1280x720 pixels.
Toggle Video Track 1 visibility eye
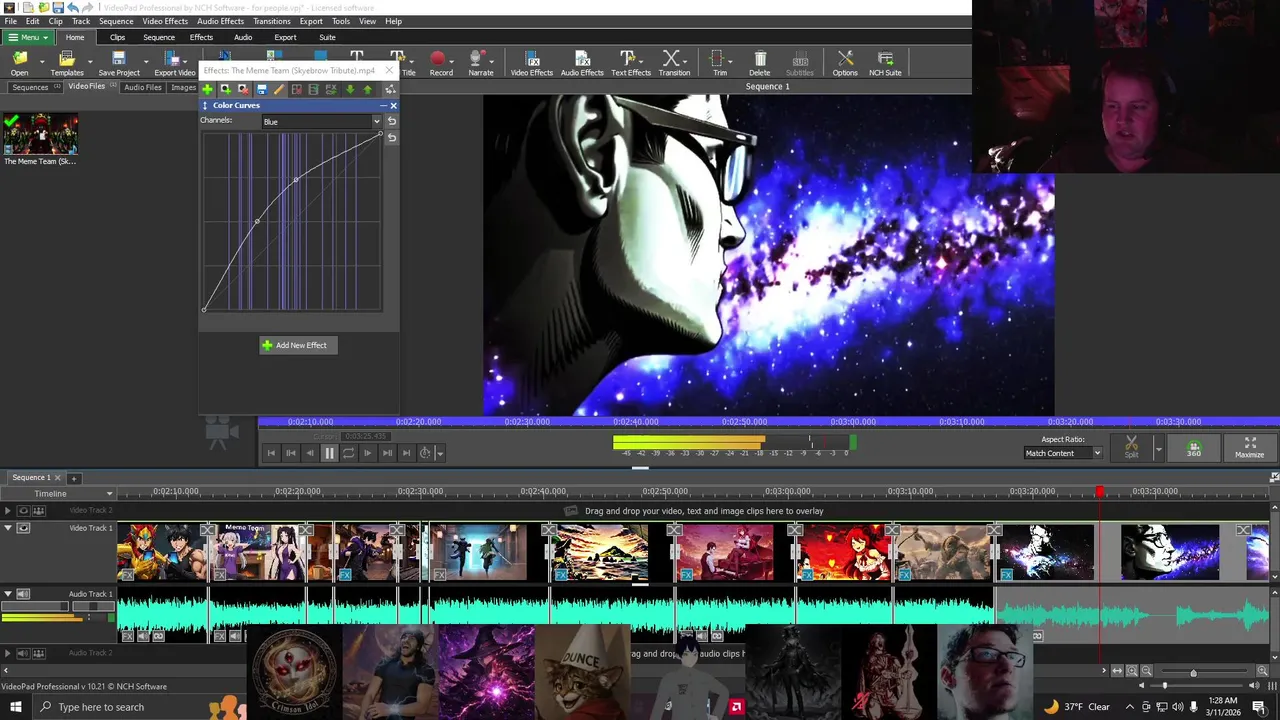pos(23,528)
